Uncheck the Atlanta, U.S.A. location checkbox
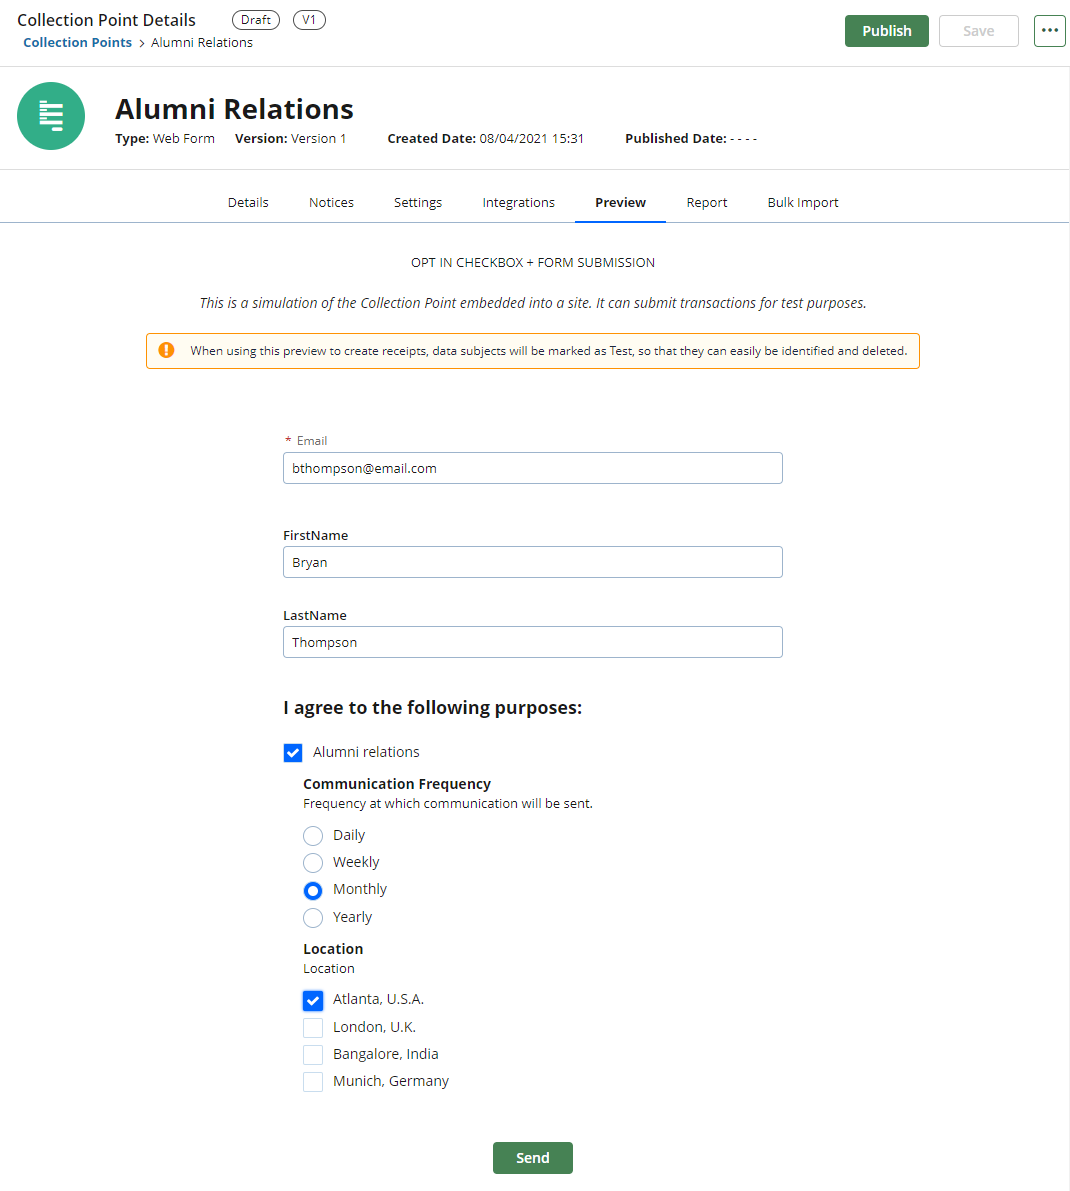This screenshot has width=1070, height=1191. (x=313, y=1000)
